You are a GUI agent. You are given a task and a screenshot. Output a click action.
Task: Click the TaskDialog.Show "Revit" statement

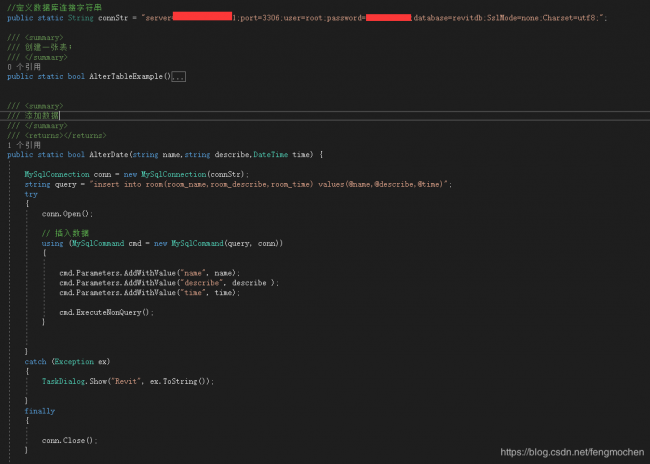(x=128, y=381)
